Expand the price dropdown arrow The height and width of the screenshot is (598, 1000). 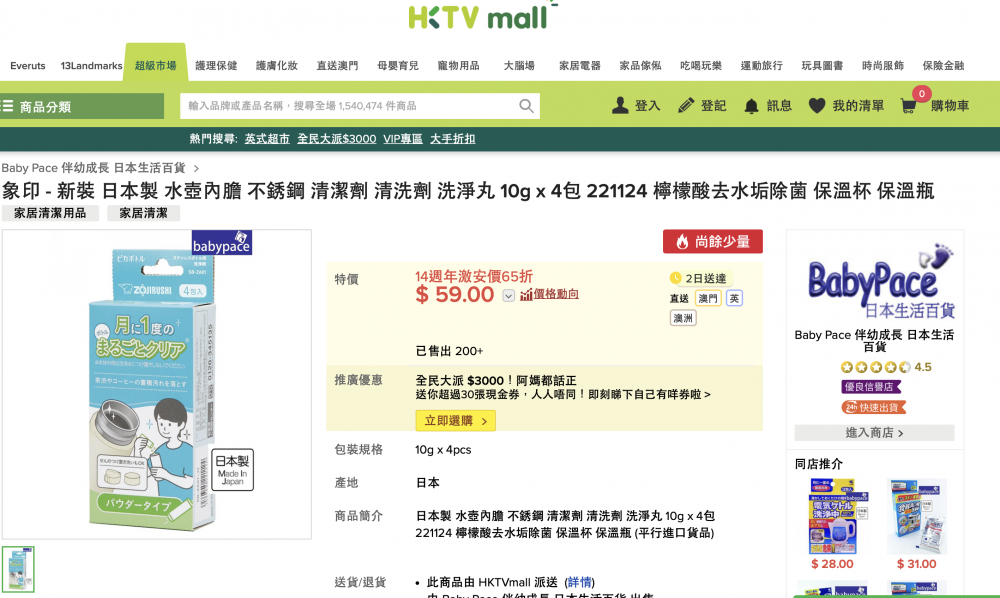point(508,295)
